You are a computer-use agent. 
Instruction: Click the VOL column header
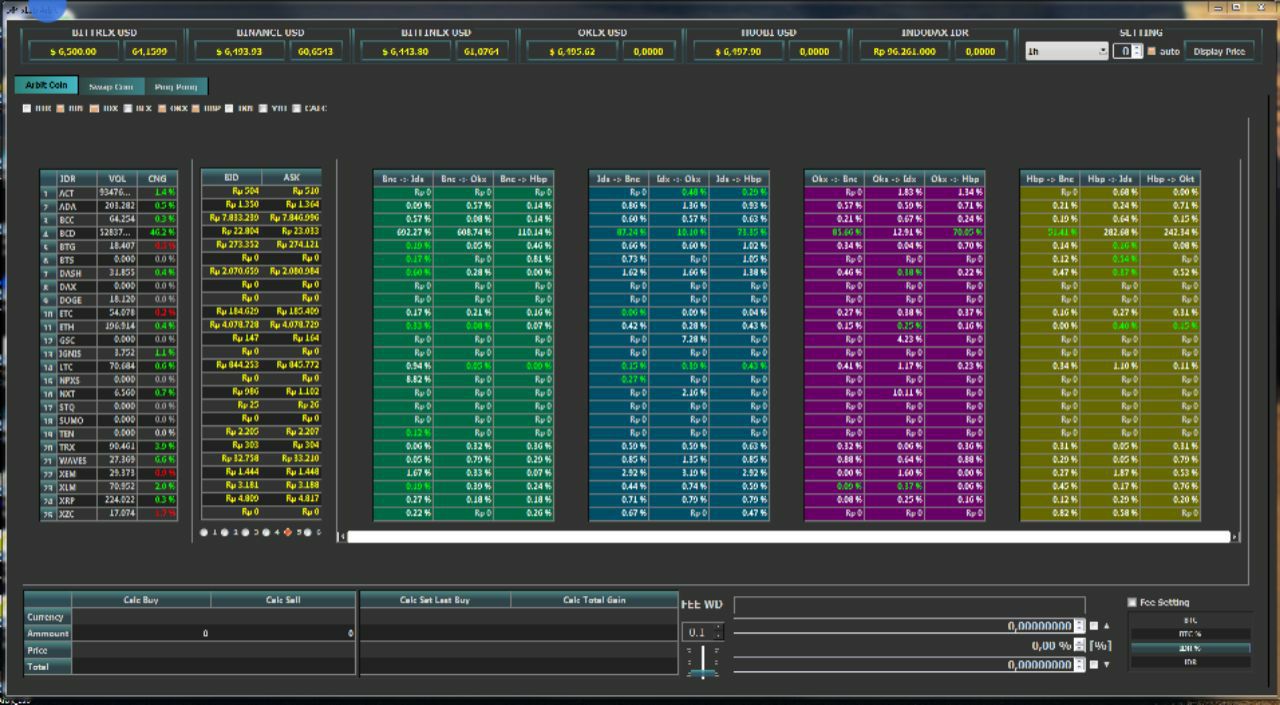tap(116, 179)
